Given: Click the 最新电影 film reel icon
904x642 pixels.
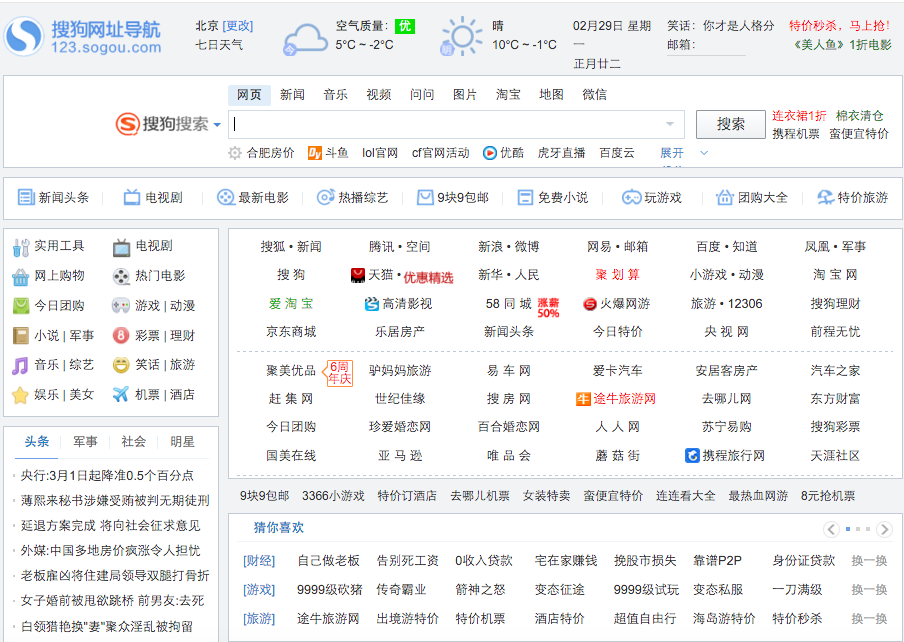Looking at the screenshot, I should 225,197.
